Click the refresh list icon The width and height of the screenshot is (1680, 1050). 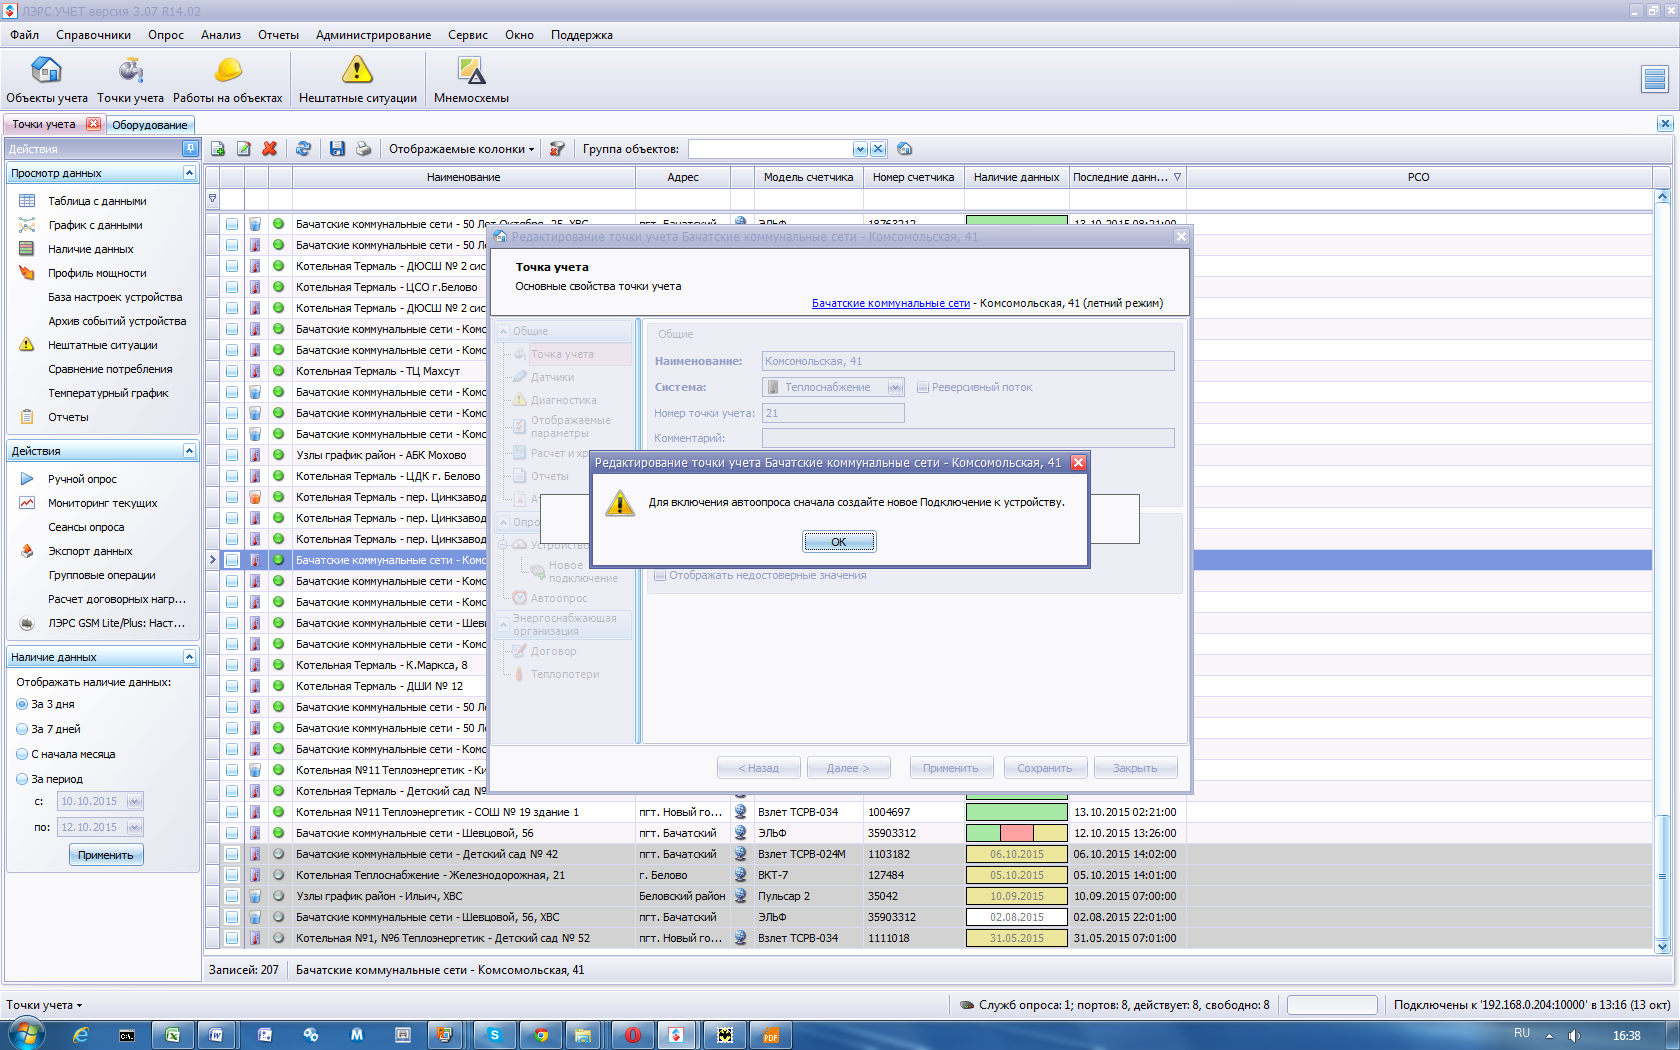303,149
